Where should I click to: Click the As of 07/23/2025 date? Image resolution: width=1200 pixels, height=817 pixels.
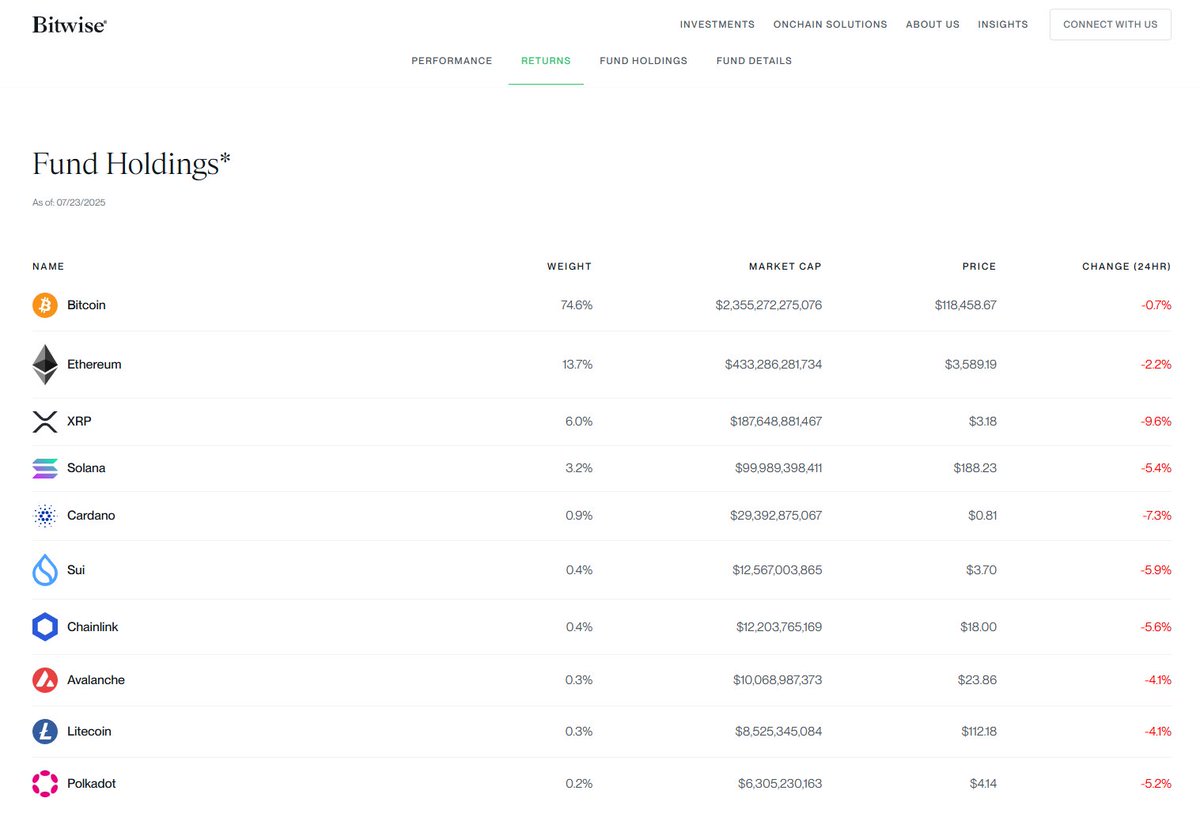[69, 203]
